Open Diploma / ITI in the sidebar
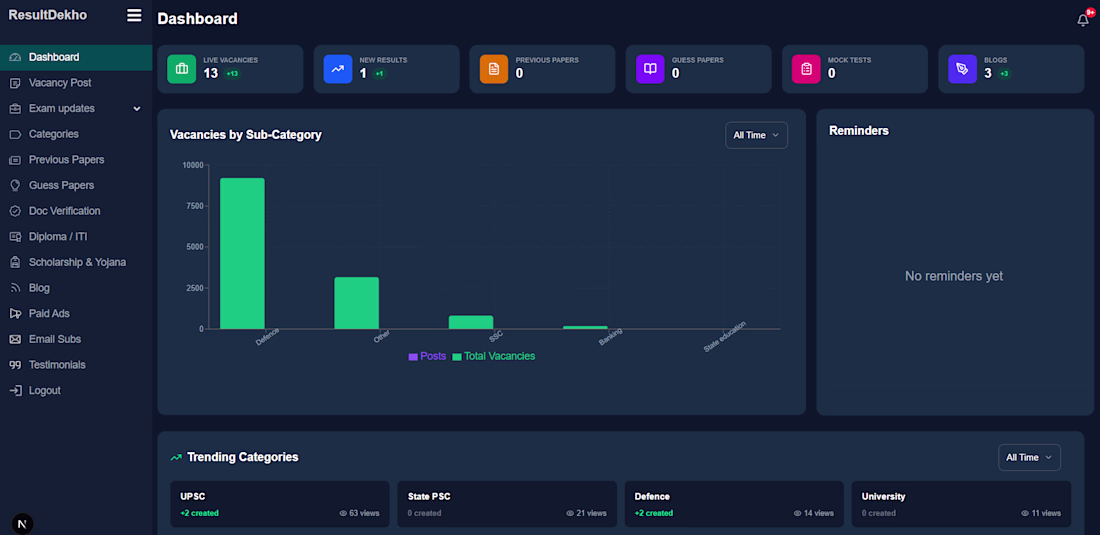The image size is (1100, 535). (x=76, y=237)
